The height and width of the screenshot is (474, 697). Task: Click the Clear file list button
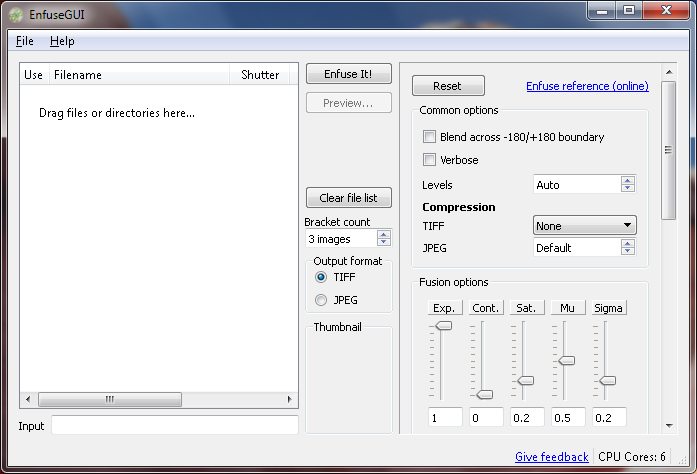348,198
